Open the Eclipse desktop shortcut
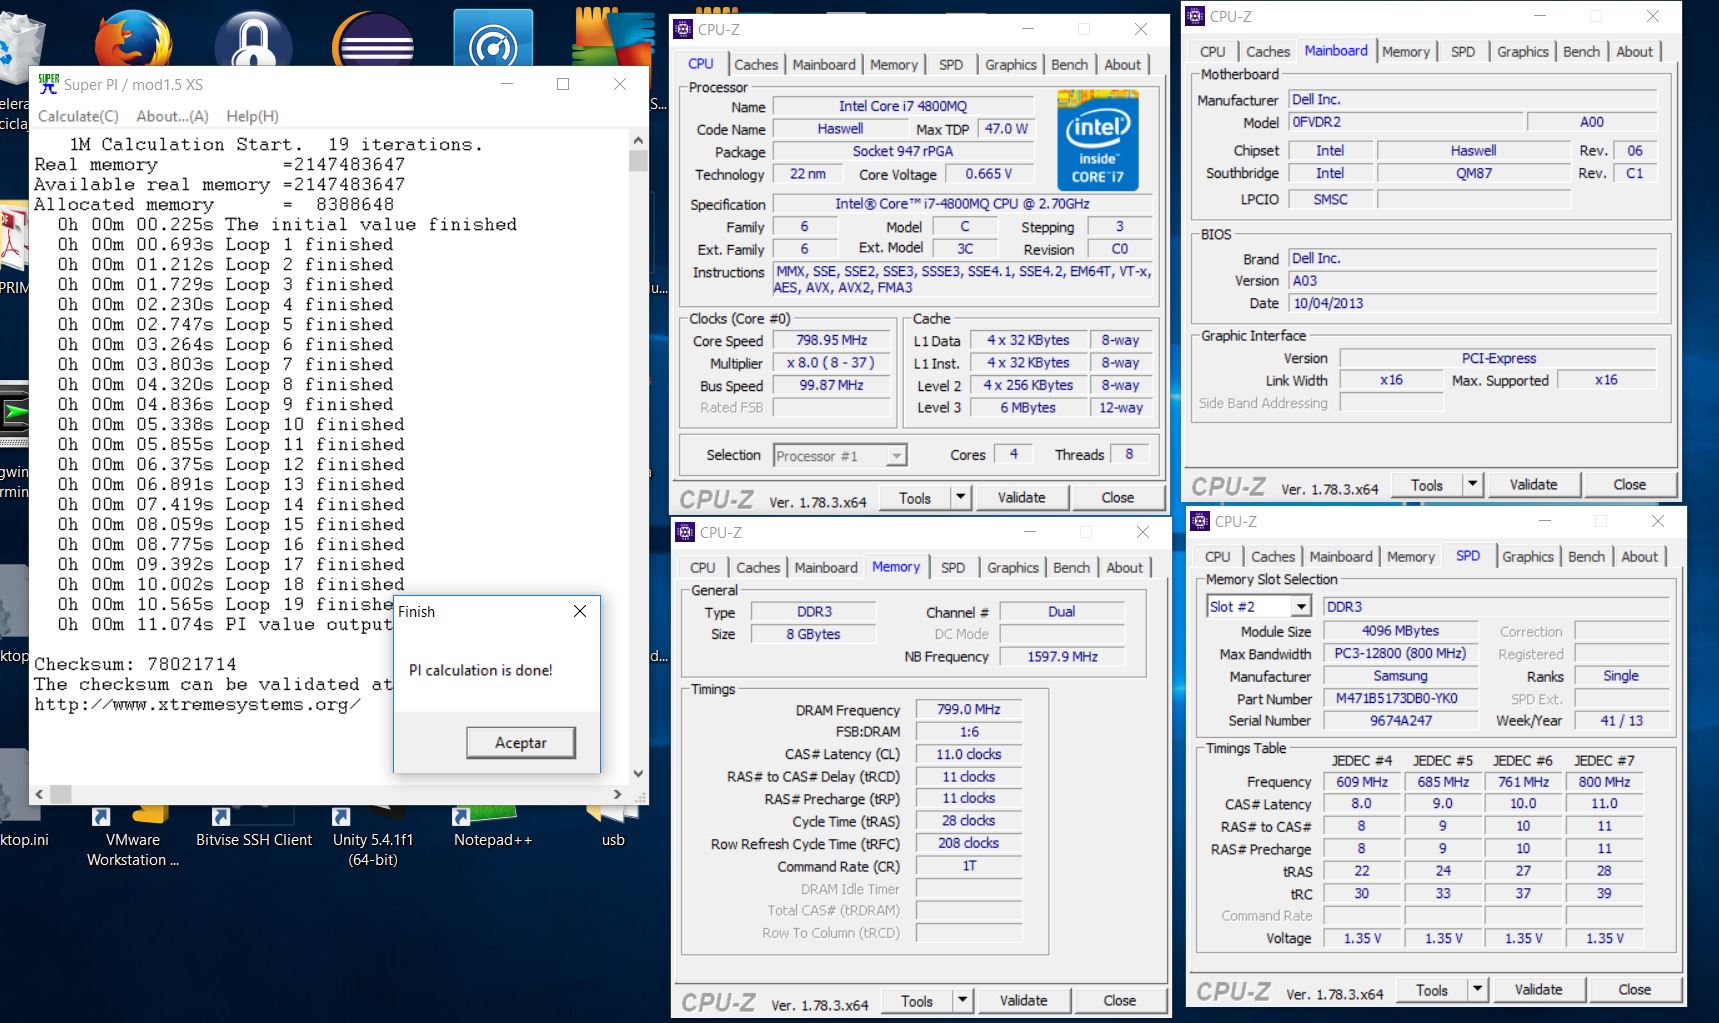Viewport: 1719px width, 1023px height. click(373, 40)
